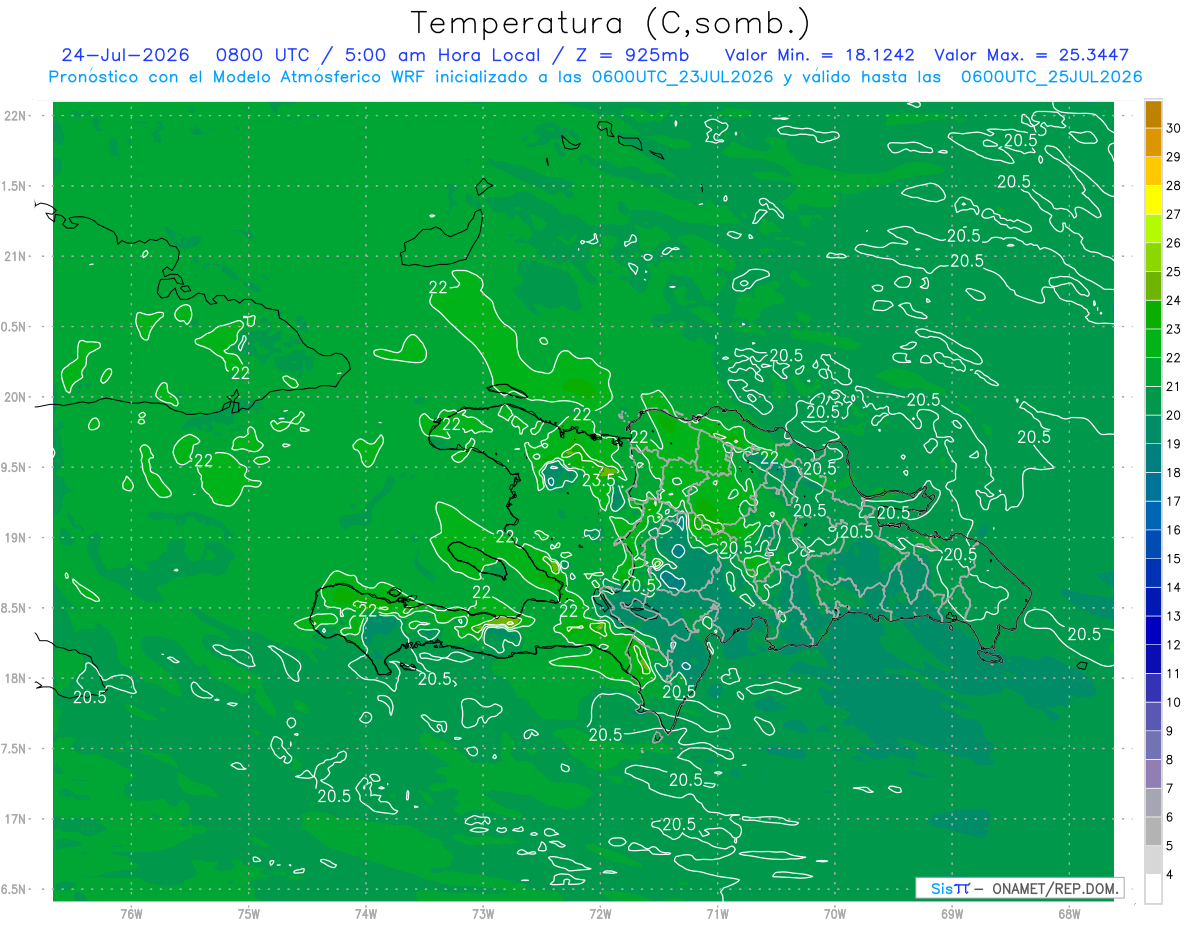Pick the yellow swatch between 27 and 28

1153,200
